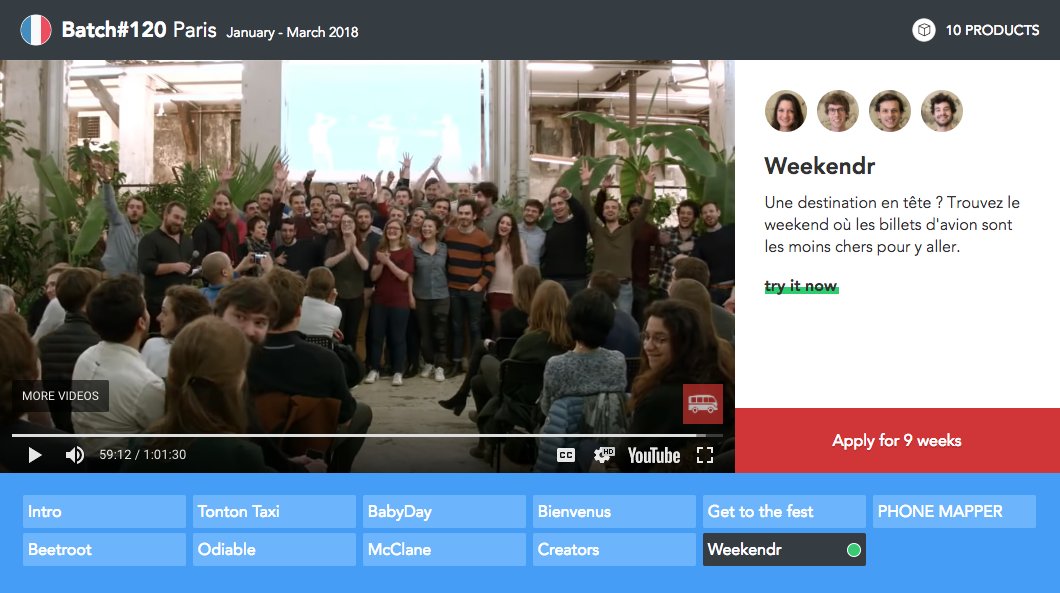Select the Tonton Taxi product

click(x=274, y=511)
